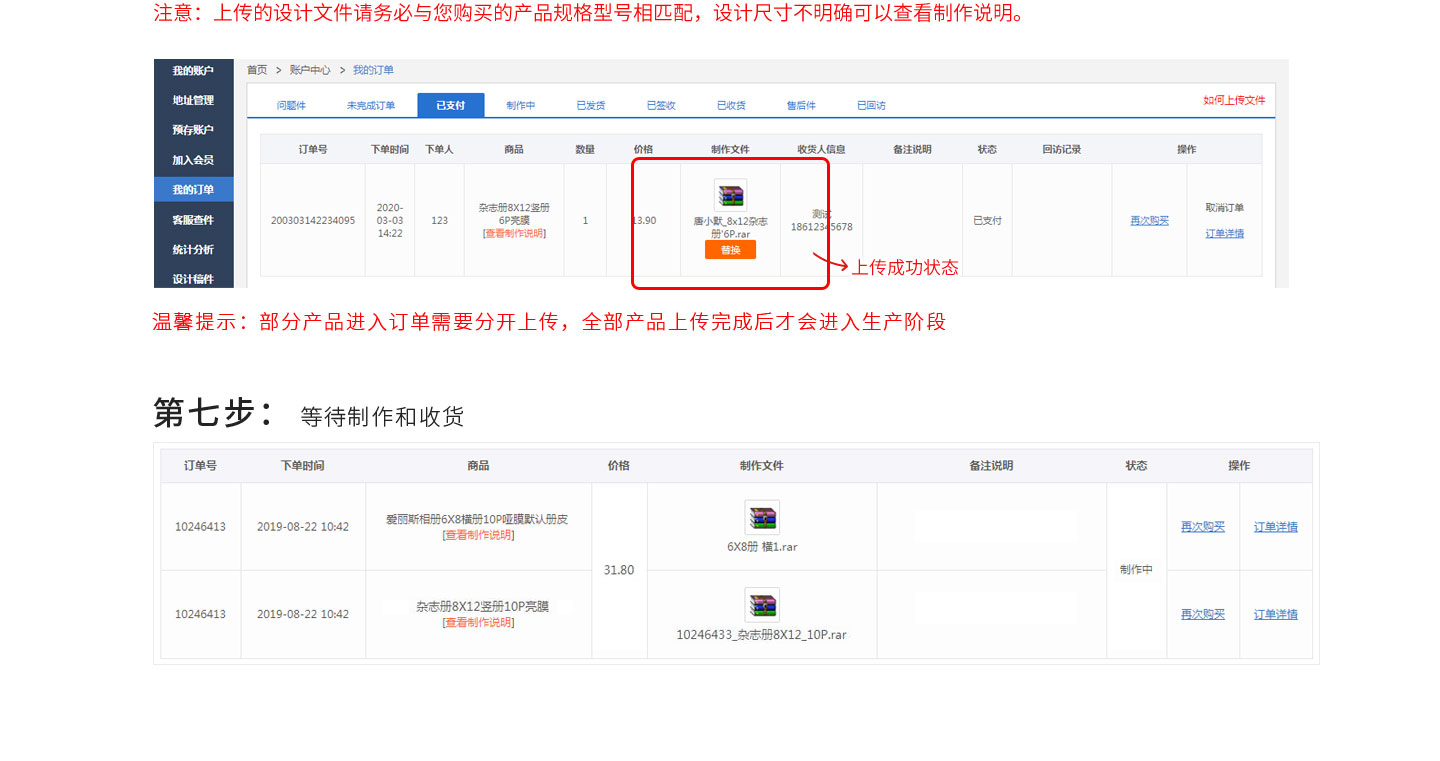Select 预存账户 sidebar item

click(193, 130)
